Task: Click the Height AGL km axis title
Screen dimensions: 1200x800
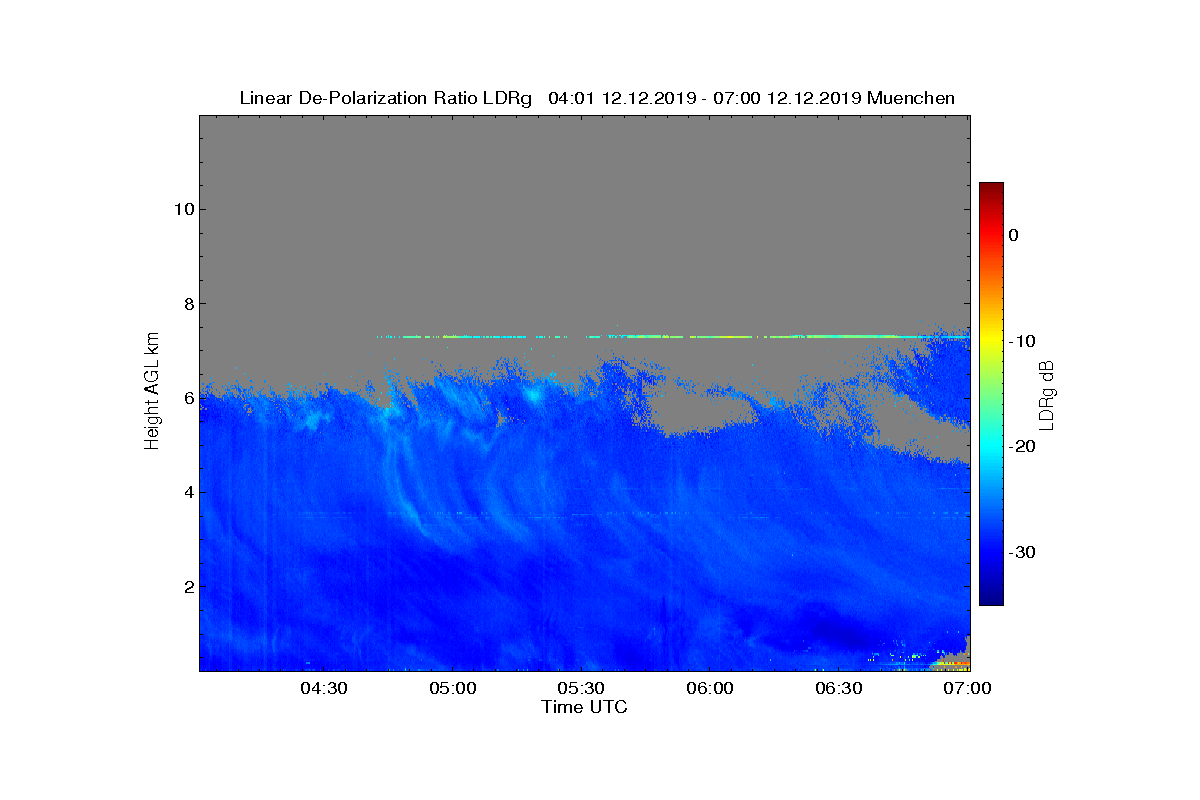Action: pos(152,392)
